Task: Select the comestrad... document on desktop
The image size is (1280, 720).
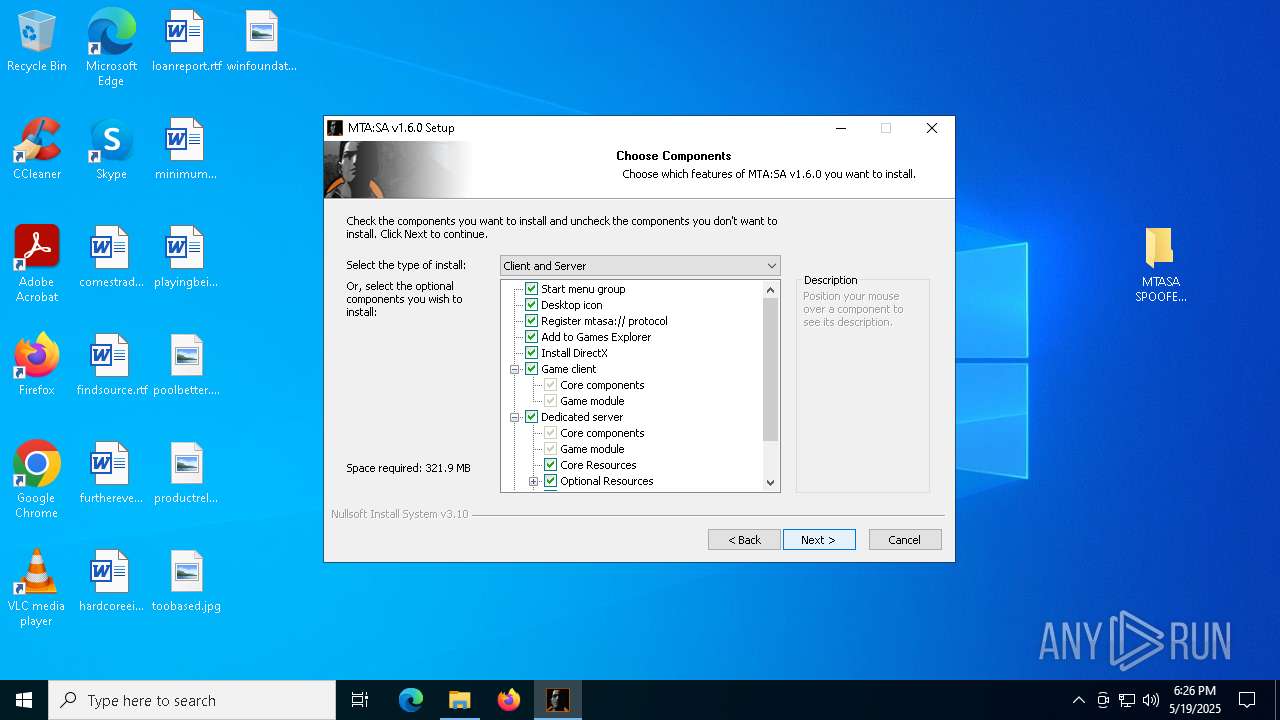Action: coord(111,258)
